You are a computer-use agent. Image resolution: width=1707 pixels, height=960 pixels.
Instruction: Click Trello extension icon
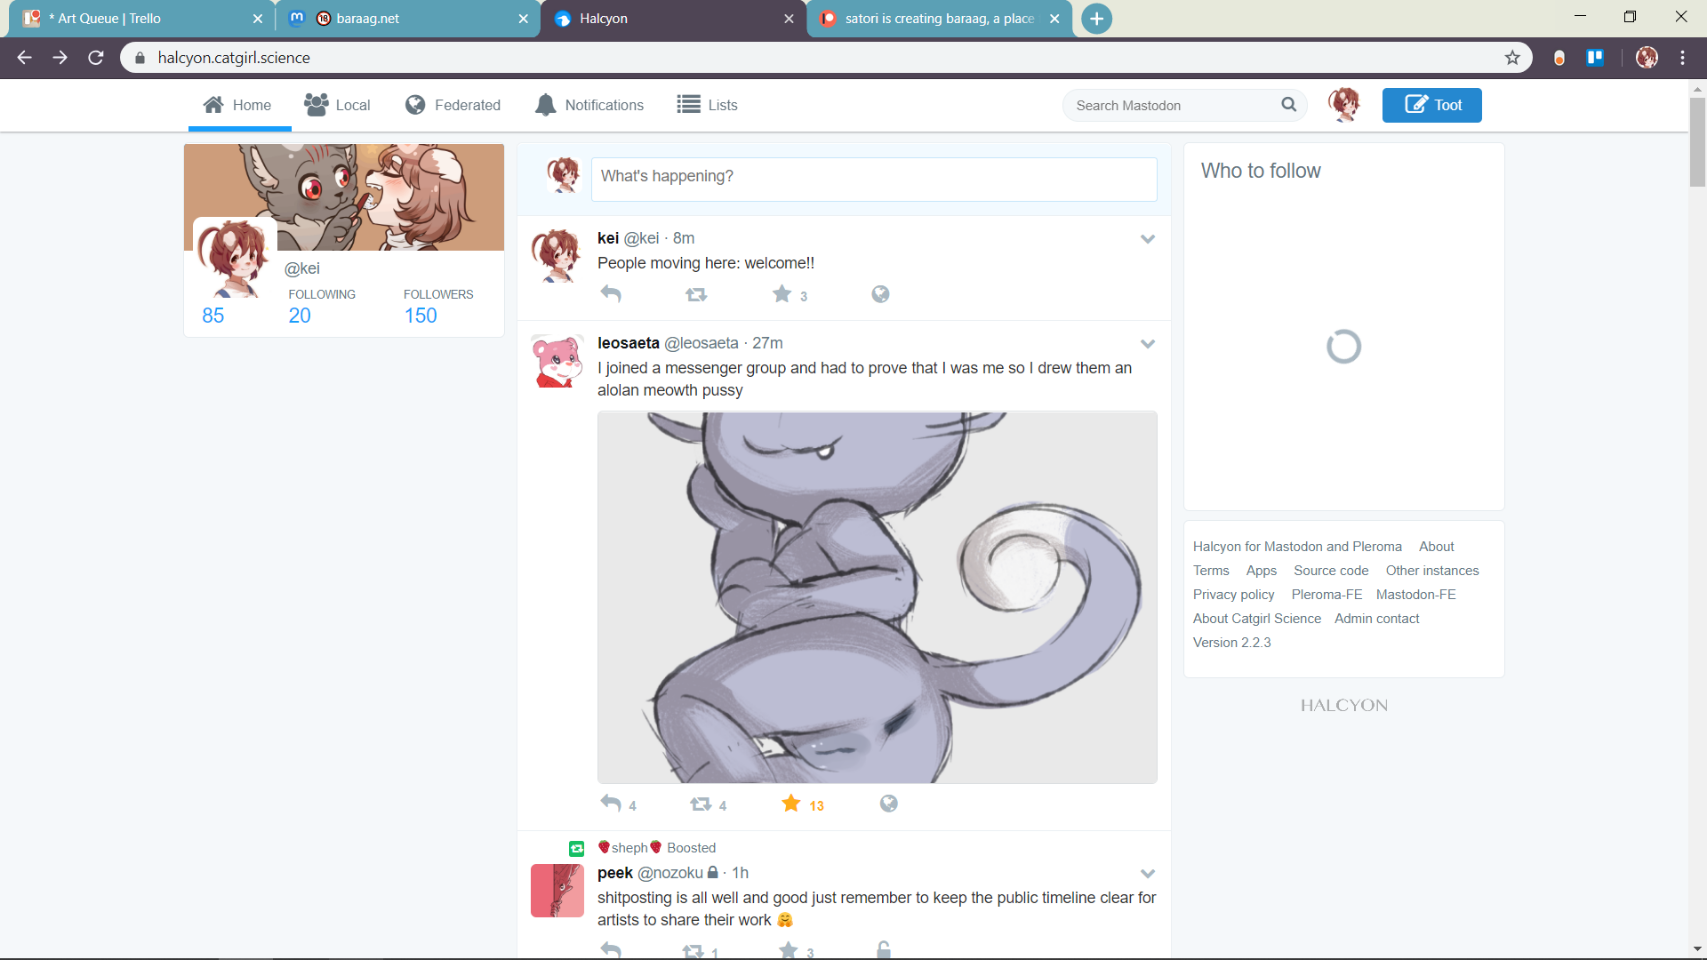click(x=1595, y=58)
